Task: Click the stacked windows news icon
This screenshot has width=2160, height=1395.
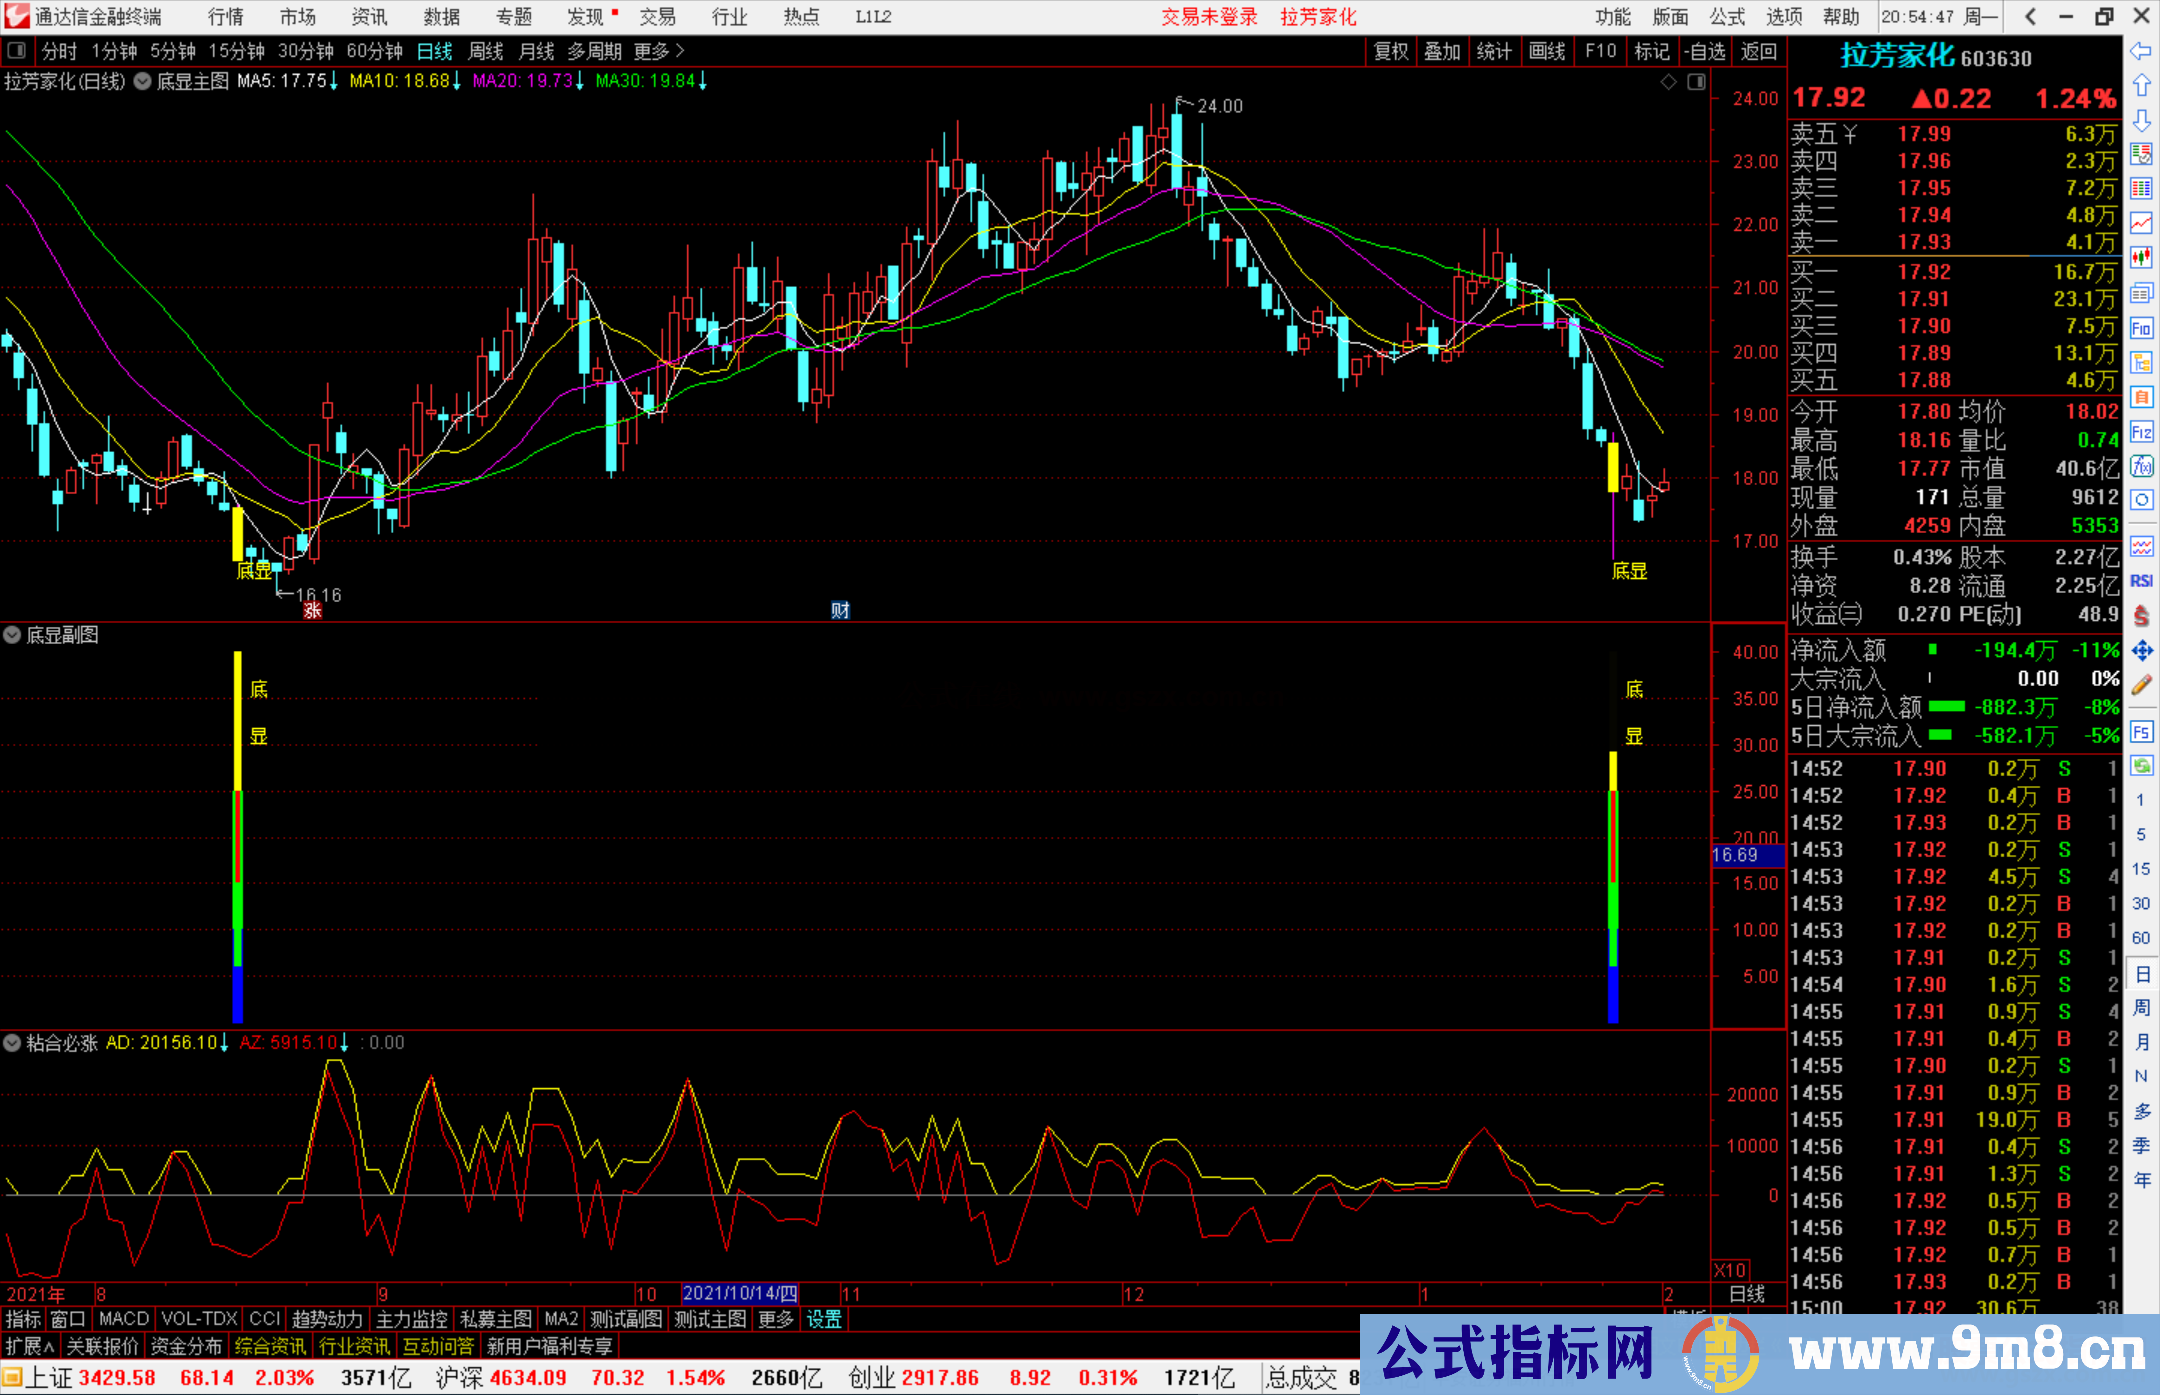Action: coord(2141,293)
